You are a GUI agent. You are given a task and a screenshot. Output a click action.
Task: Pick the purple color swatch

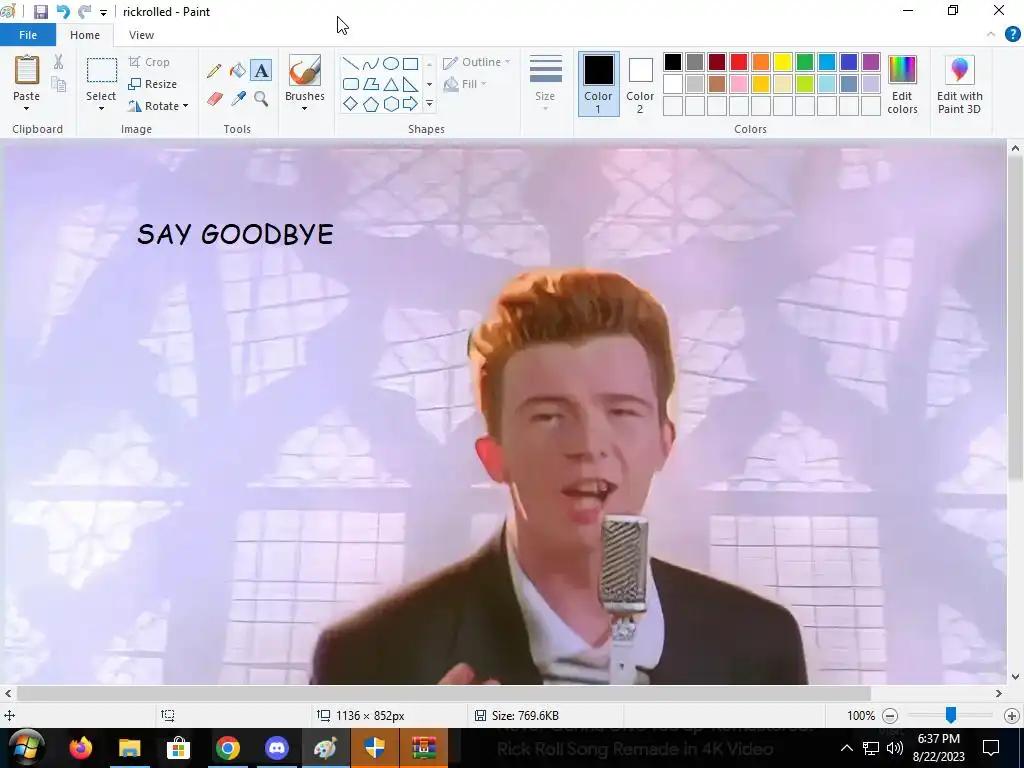[871, 62]
